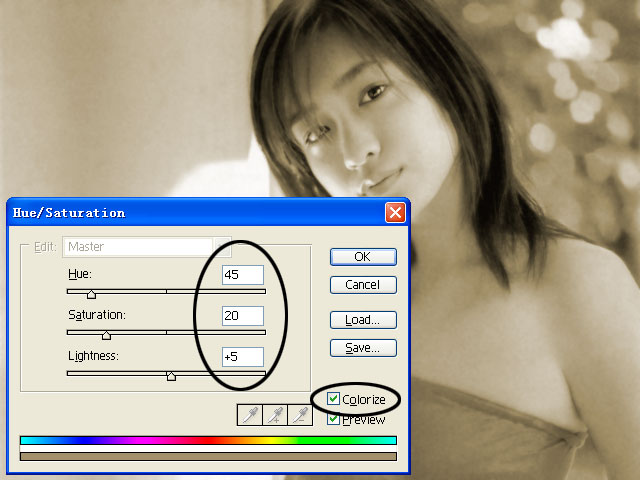
Task: Select the add to sample eyedropper
Action: (275, 415)
